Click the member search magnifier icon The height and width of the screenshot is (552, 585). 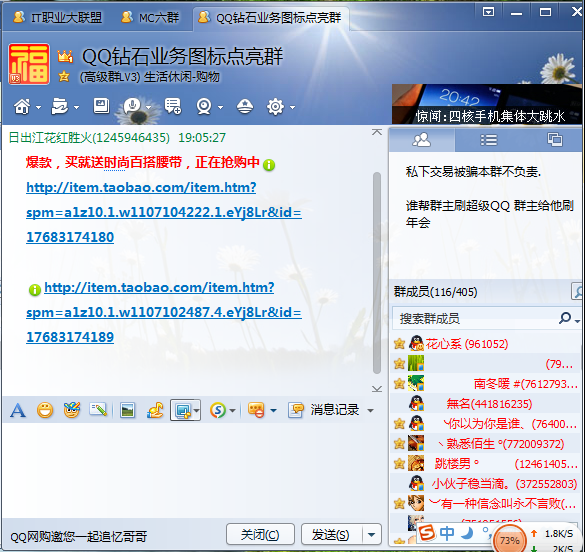click(x=565, y=318)
